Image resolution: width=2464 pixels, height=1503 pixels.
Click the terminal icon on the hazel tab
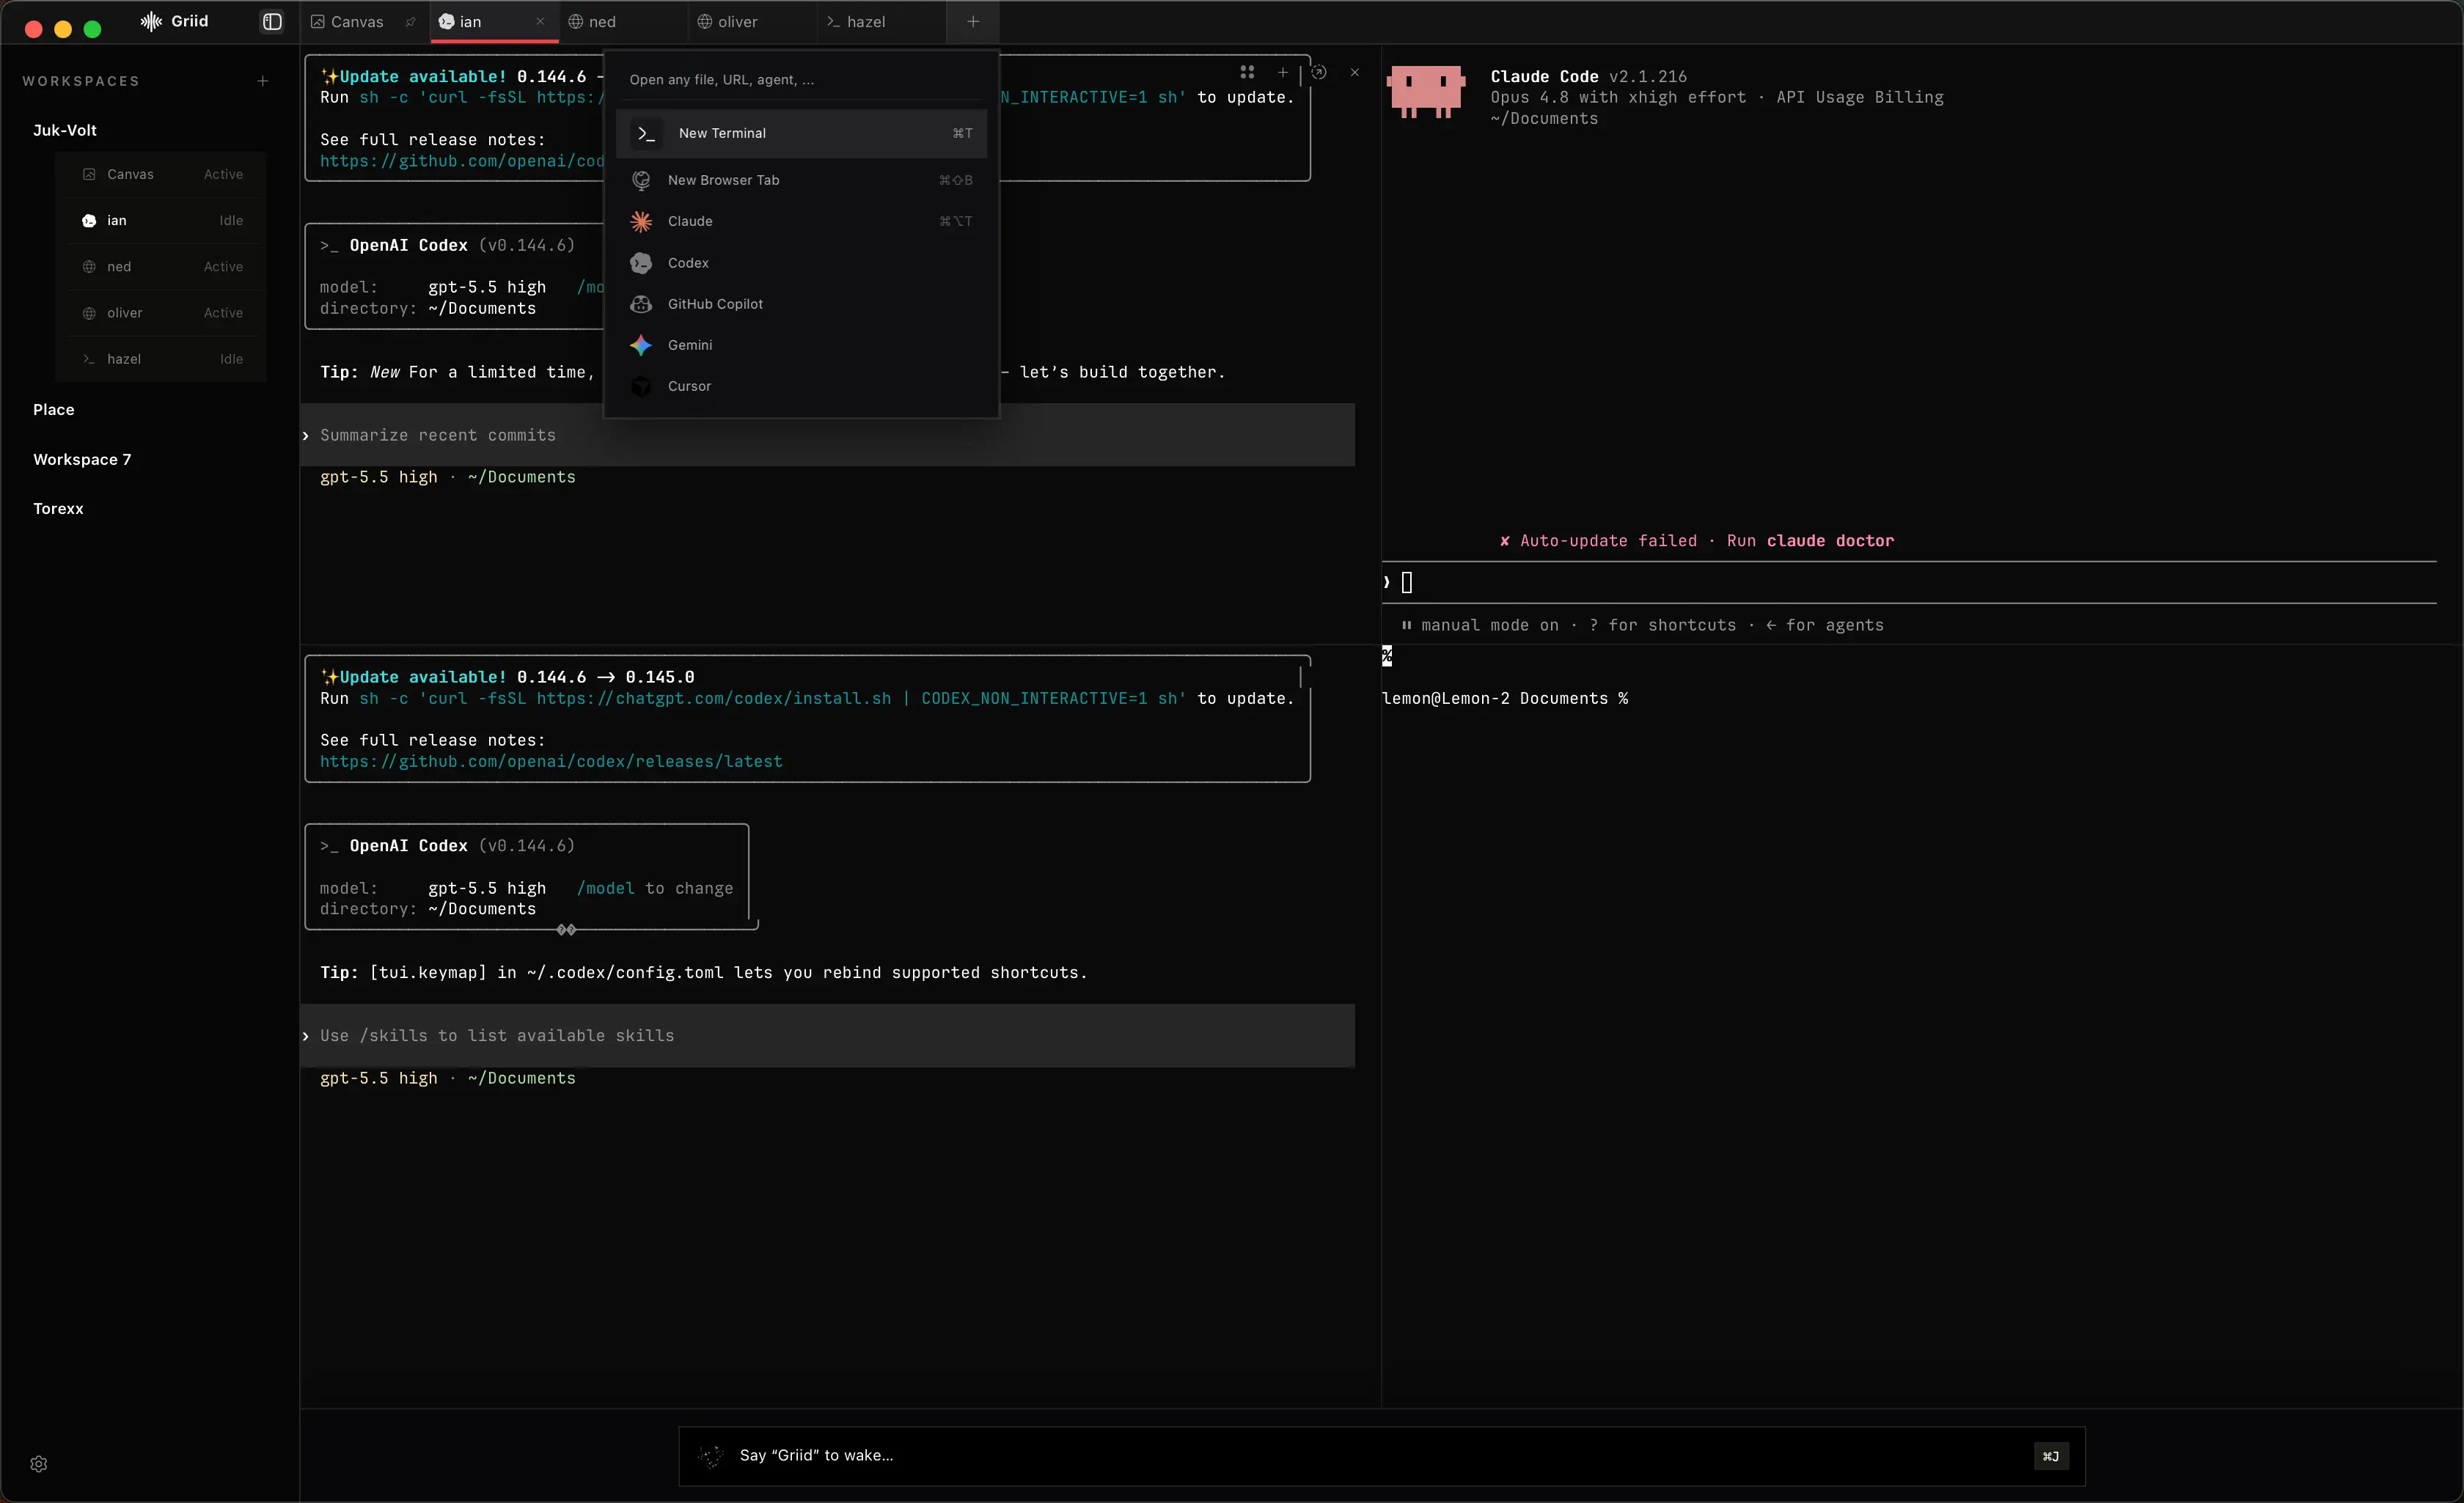click(833, 22)
